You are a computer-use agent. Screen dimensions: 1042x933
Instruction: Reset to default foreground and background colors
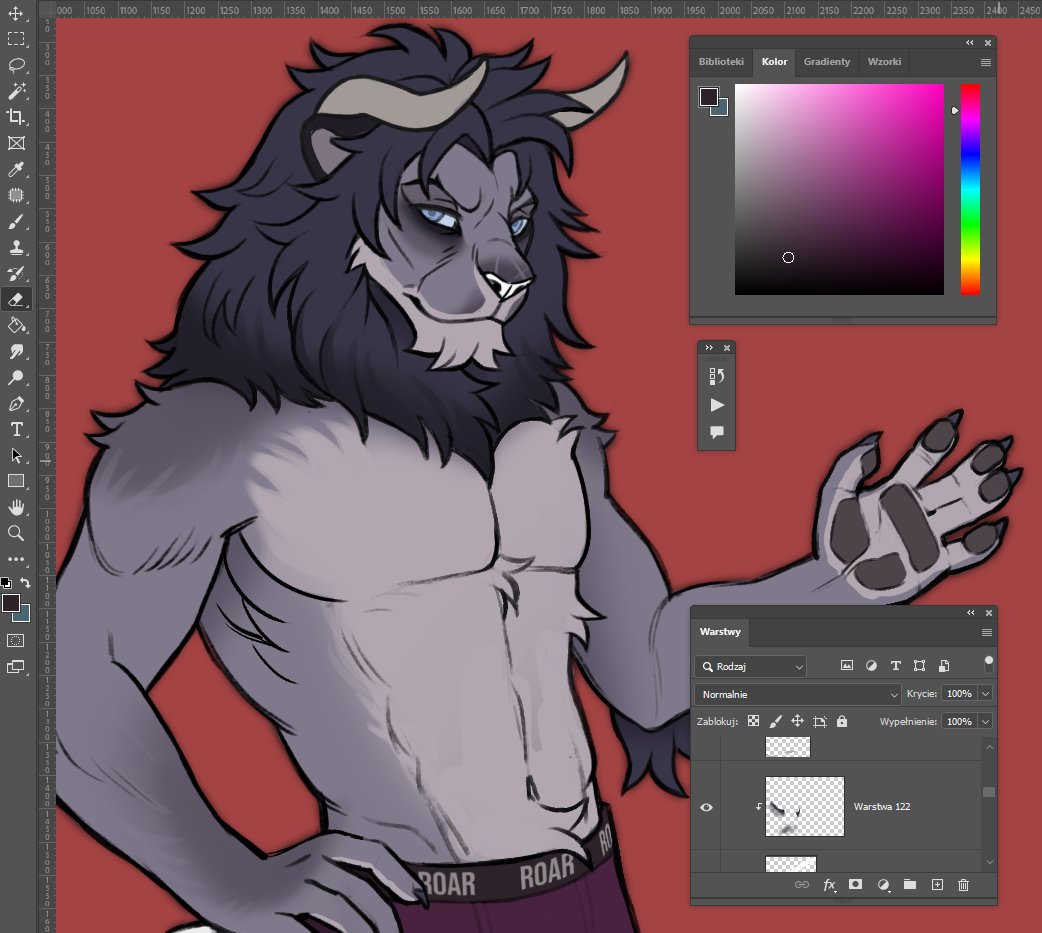(x=6, y=583)
